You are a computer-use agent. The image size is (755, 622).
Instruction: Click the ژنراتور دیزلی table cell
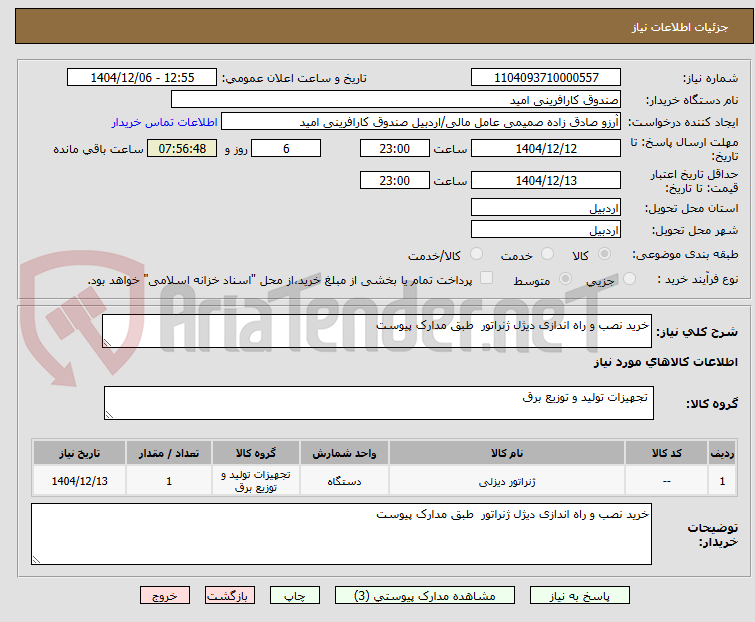[x=507, y=481]
